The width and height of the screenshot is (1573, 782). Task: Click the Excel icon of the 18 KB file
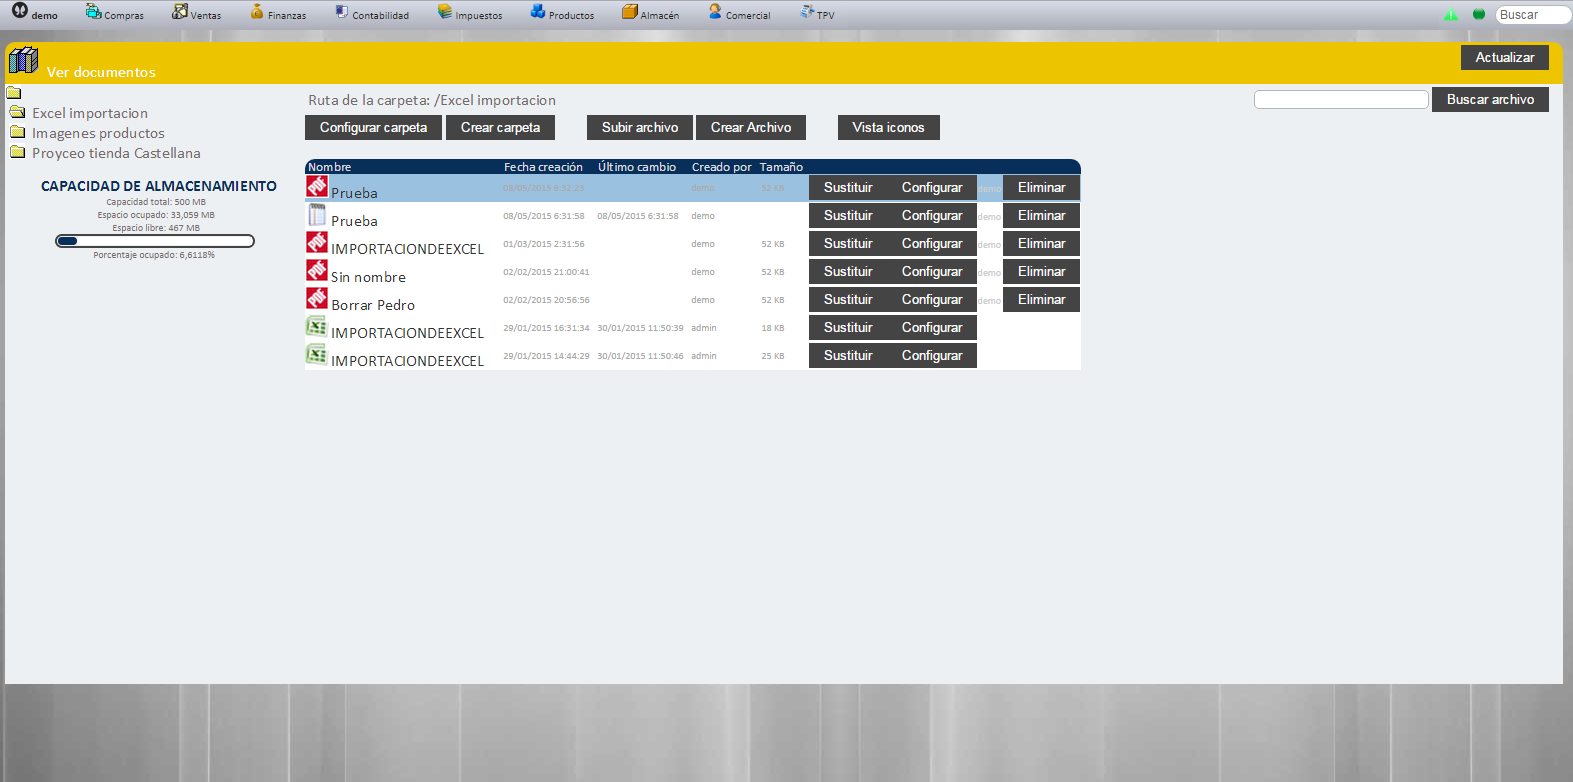(x=316, y=327)
